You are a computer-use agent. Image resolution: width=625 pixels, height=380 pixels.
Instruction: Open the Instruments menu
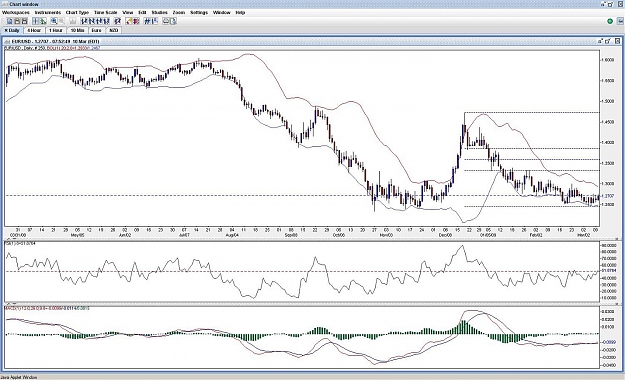48,13
